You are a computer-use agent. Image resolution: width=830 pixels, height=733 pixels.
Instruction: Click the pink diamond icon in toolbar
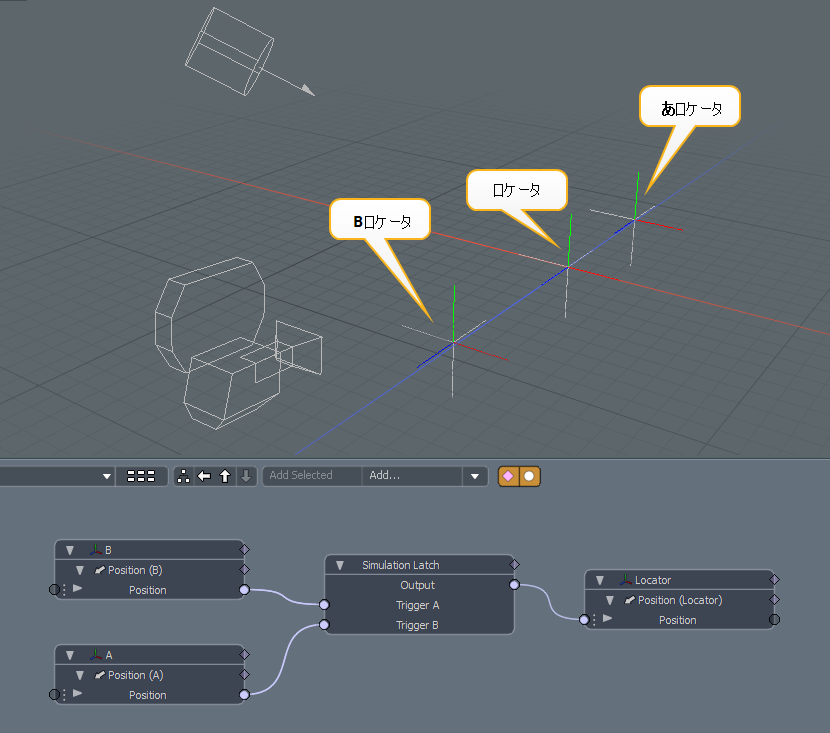(x=508, y=476)
